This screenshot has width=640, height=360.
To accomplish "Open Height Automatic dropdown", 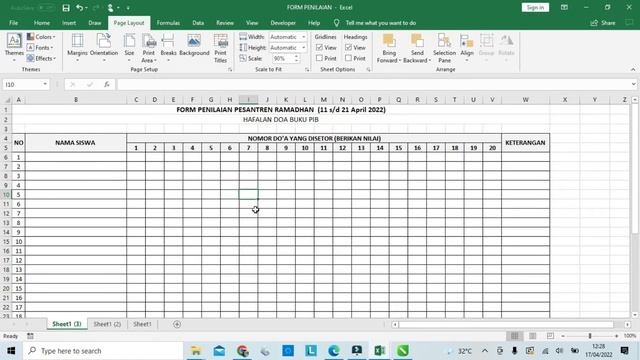I will 303,48.
